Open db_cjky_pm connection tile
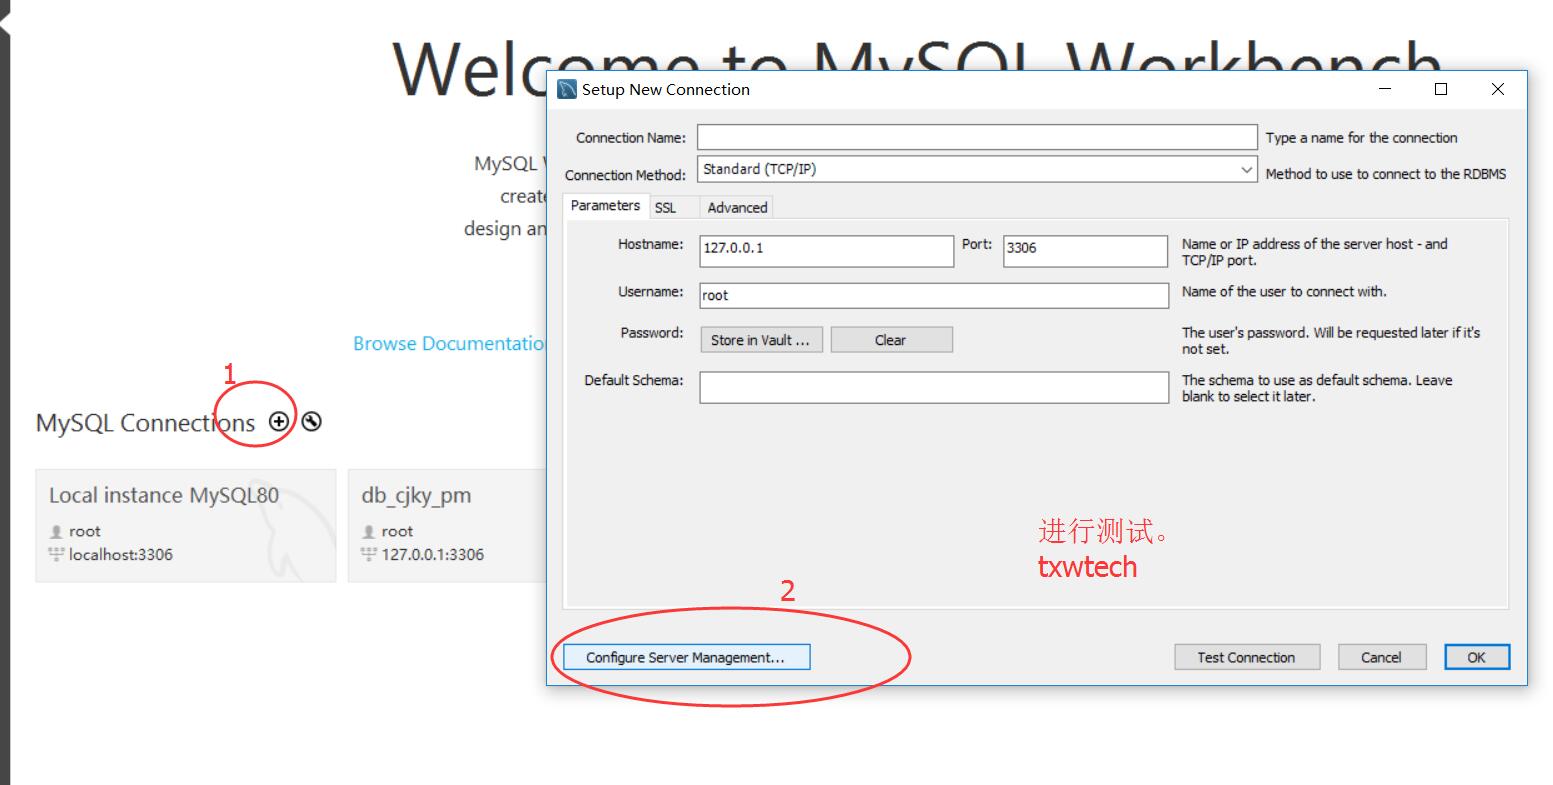This screenshot has width=1553, height=785. (447, 525)
